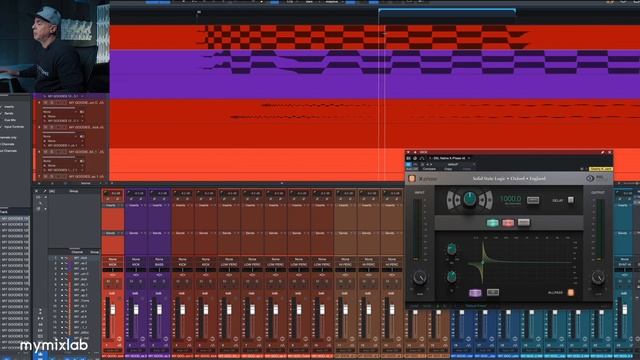
Task: Click the audio clip on the purple track
Action: pyautogui.click(x=420, y=62)
